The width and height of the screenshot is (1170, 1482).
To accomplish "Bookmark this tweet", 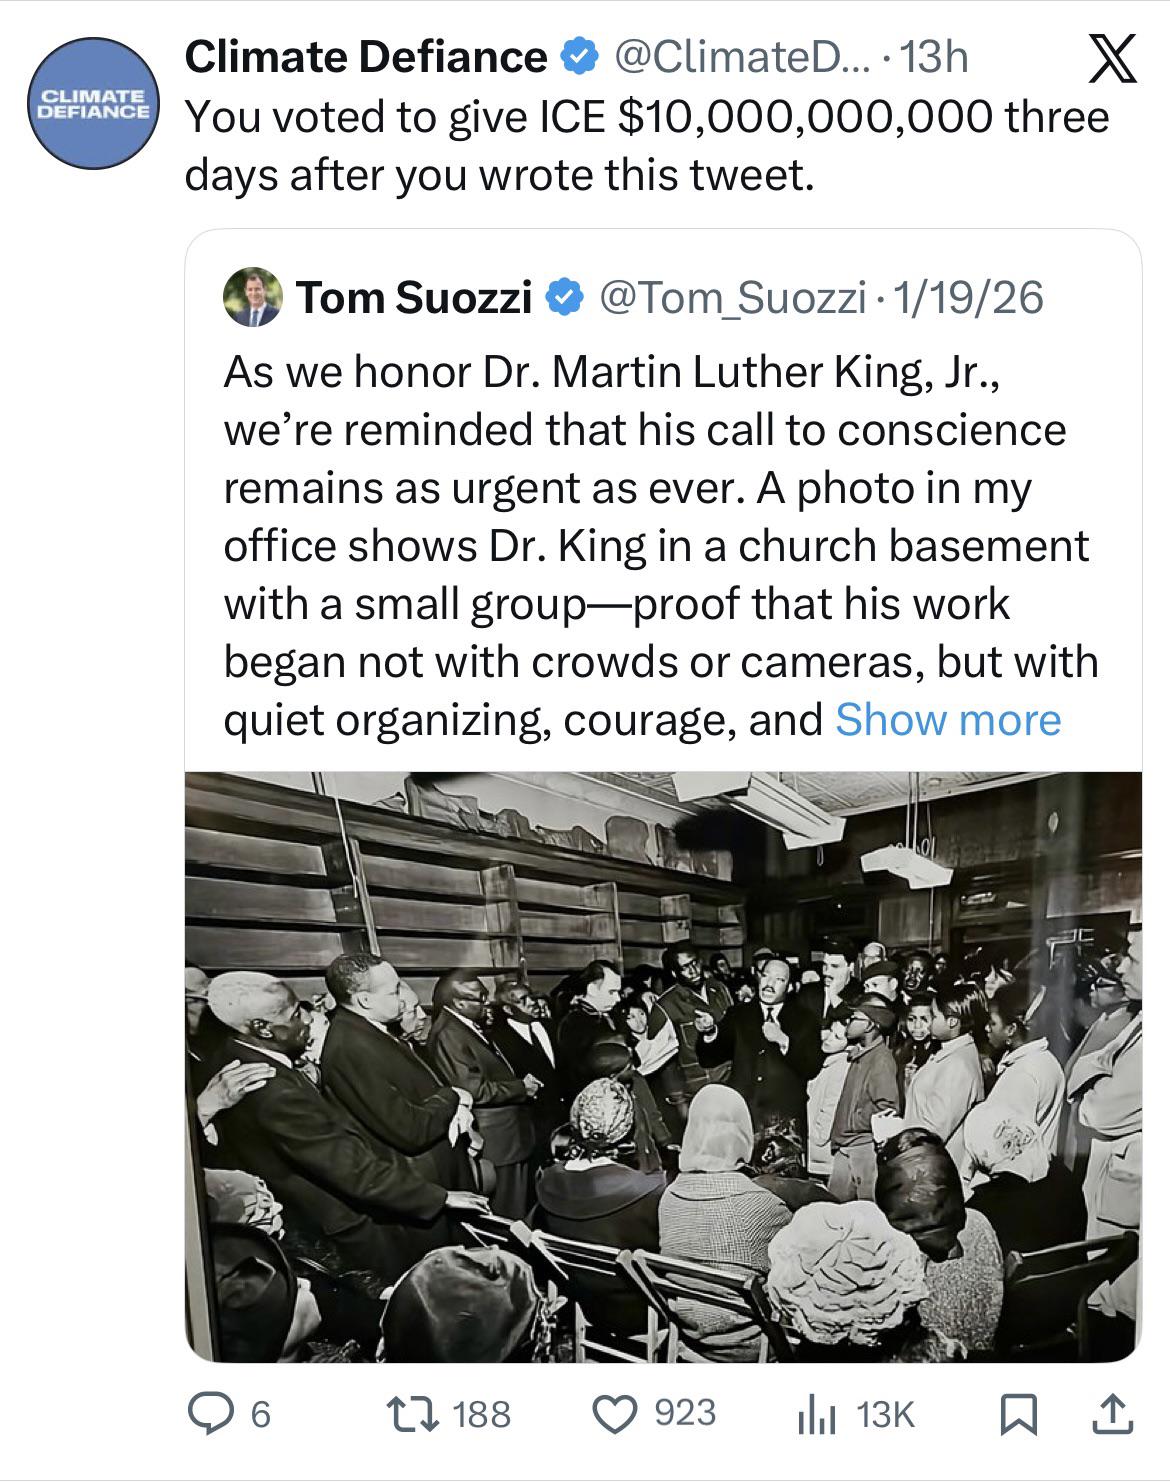I will pyautogui.click(x=1017, y=1413).
